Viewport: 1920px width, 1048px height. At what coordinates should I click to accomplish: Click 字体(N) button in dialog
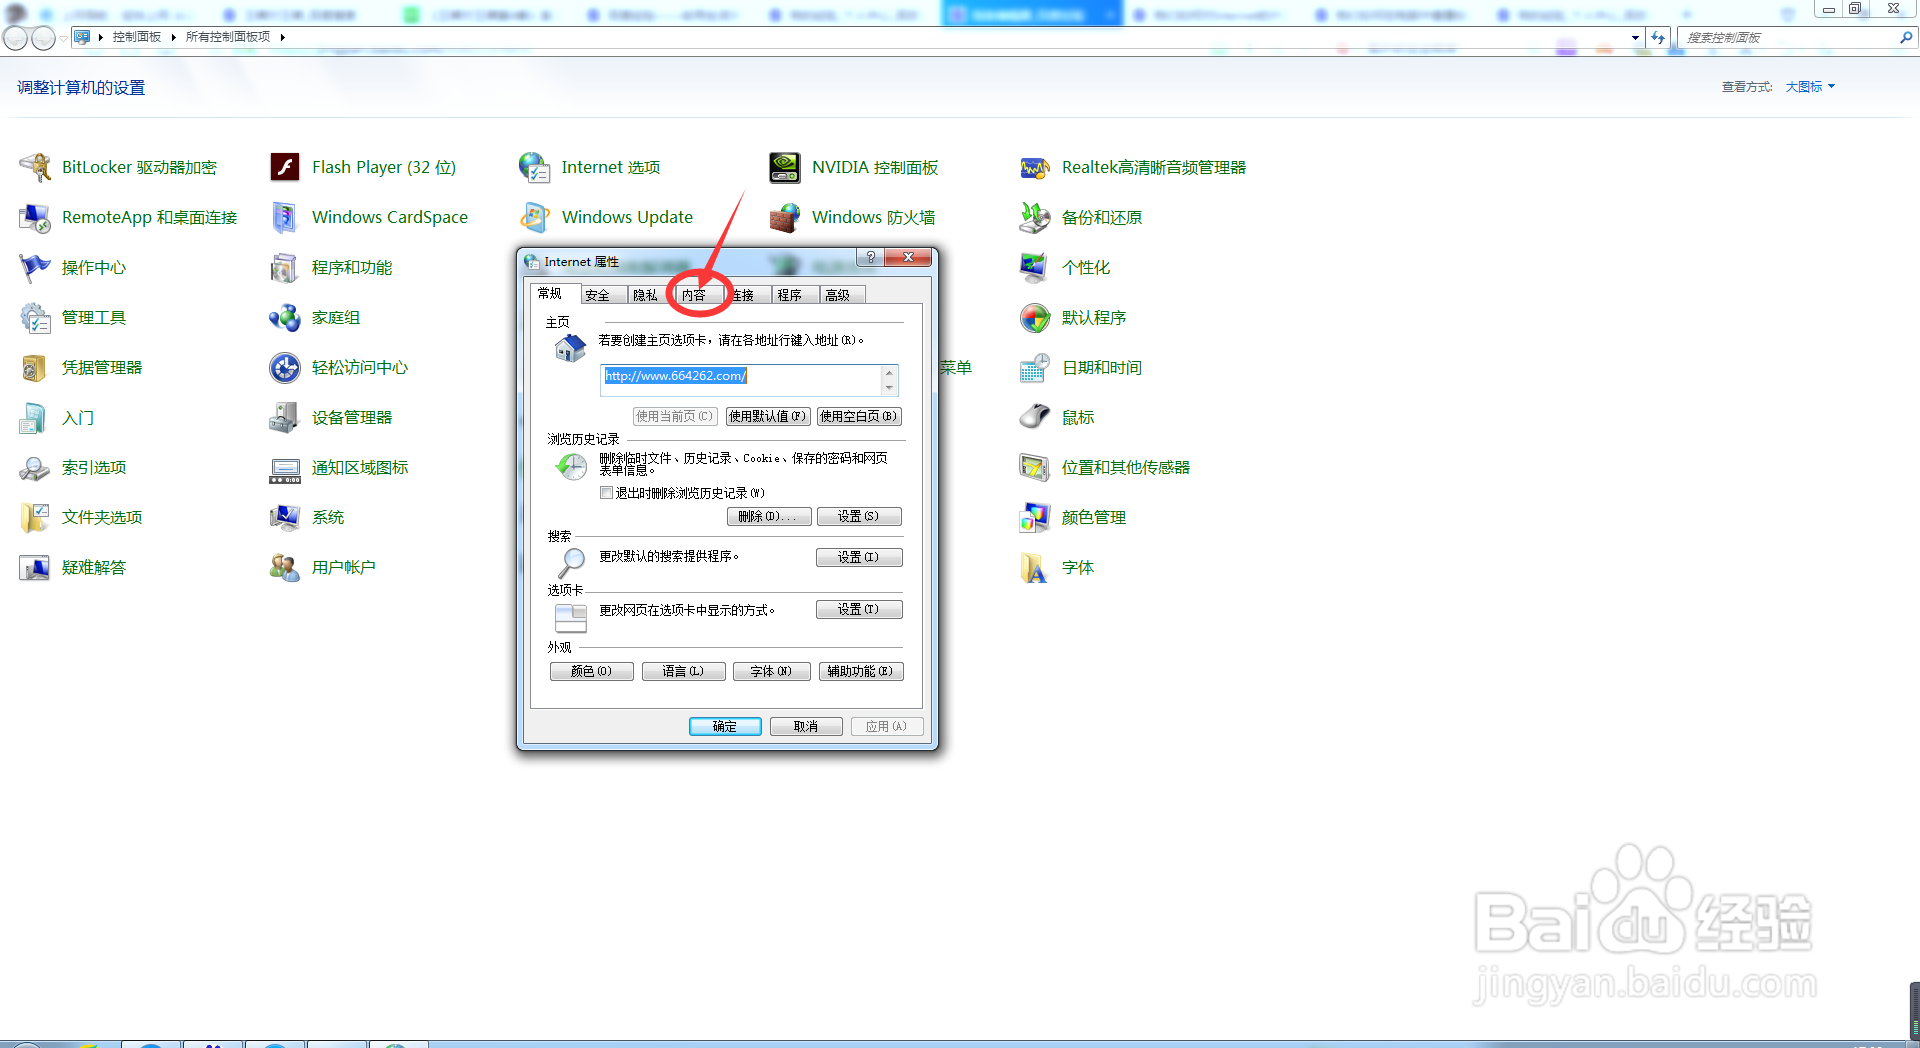click(771, 671)
